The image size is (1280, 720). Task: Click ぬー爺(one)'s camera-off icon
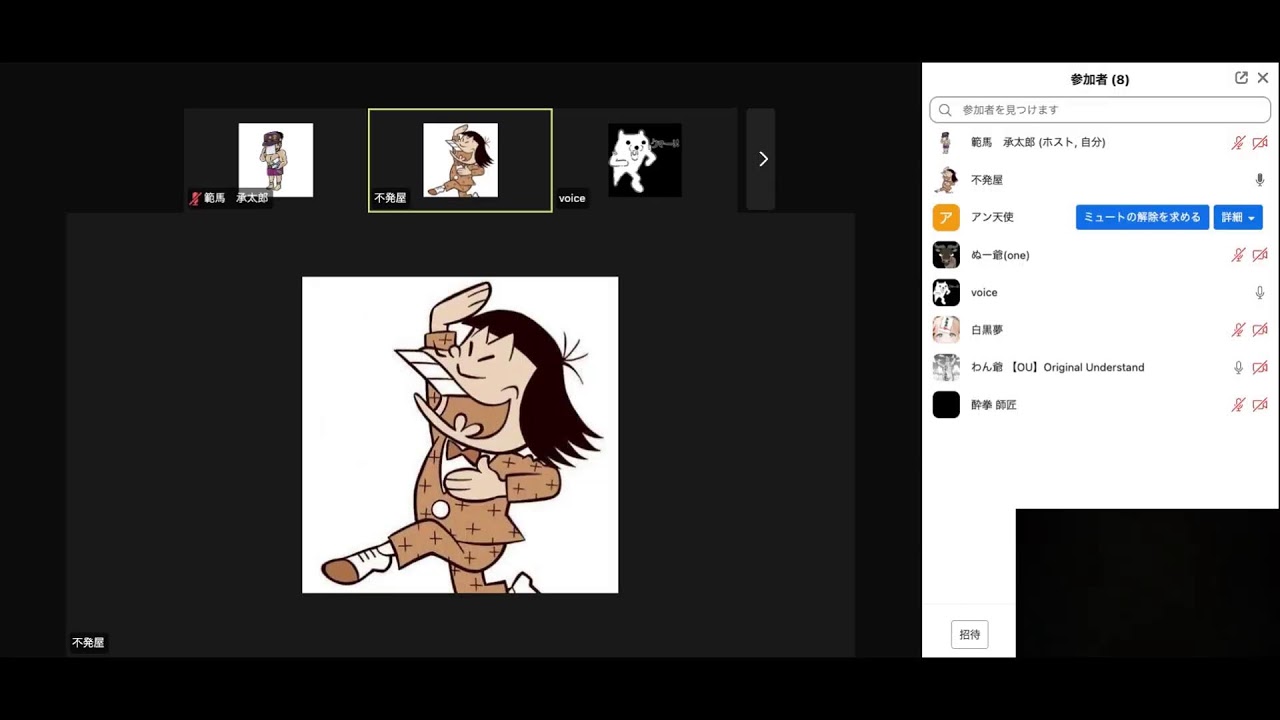coord(1260,255)
